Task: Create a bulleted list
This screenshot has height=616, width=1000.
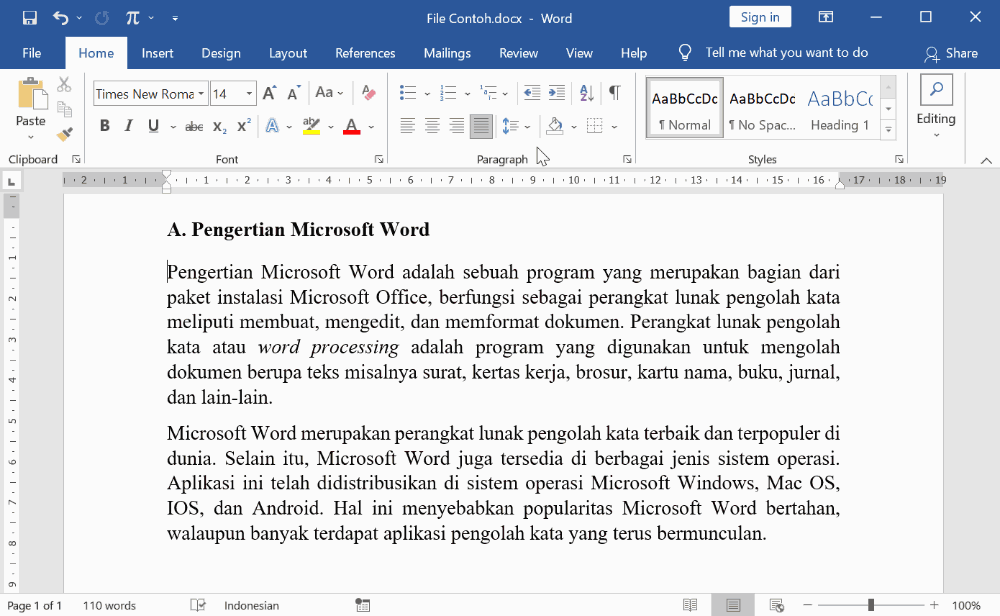Action: pos(408,93)
